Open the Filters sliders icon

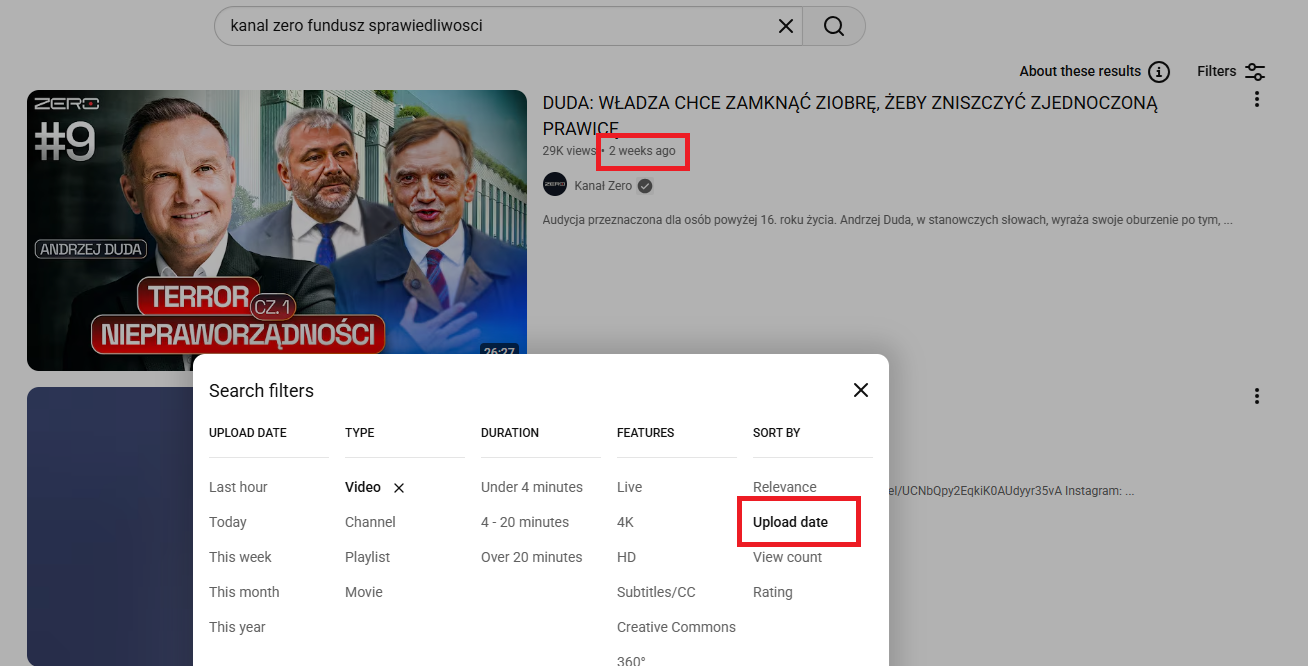(x=1255, y=72)
